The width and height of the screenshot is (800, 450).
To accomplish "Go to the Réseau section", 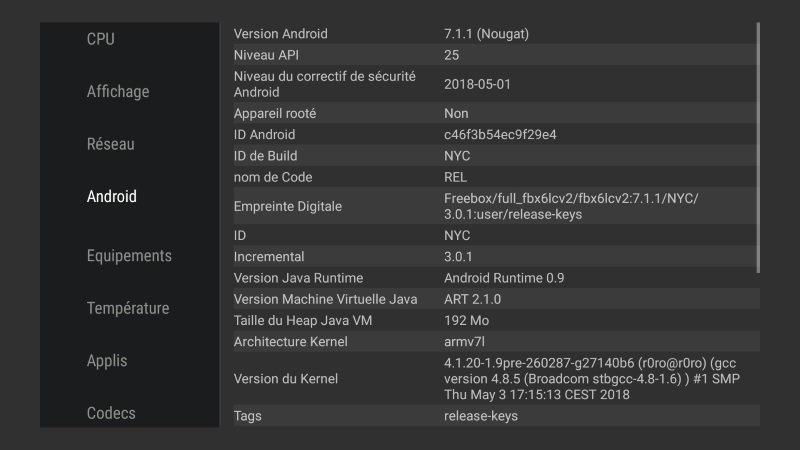I will point(111,144).
